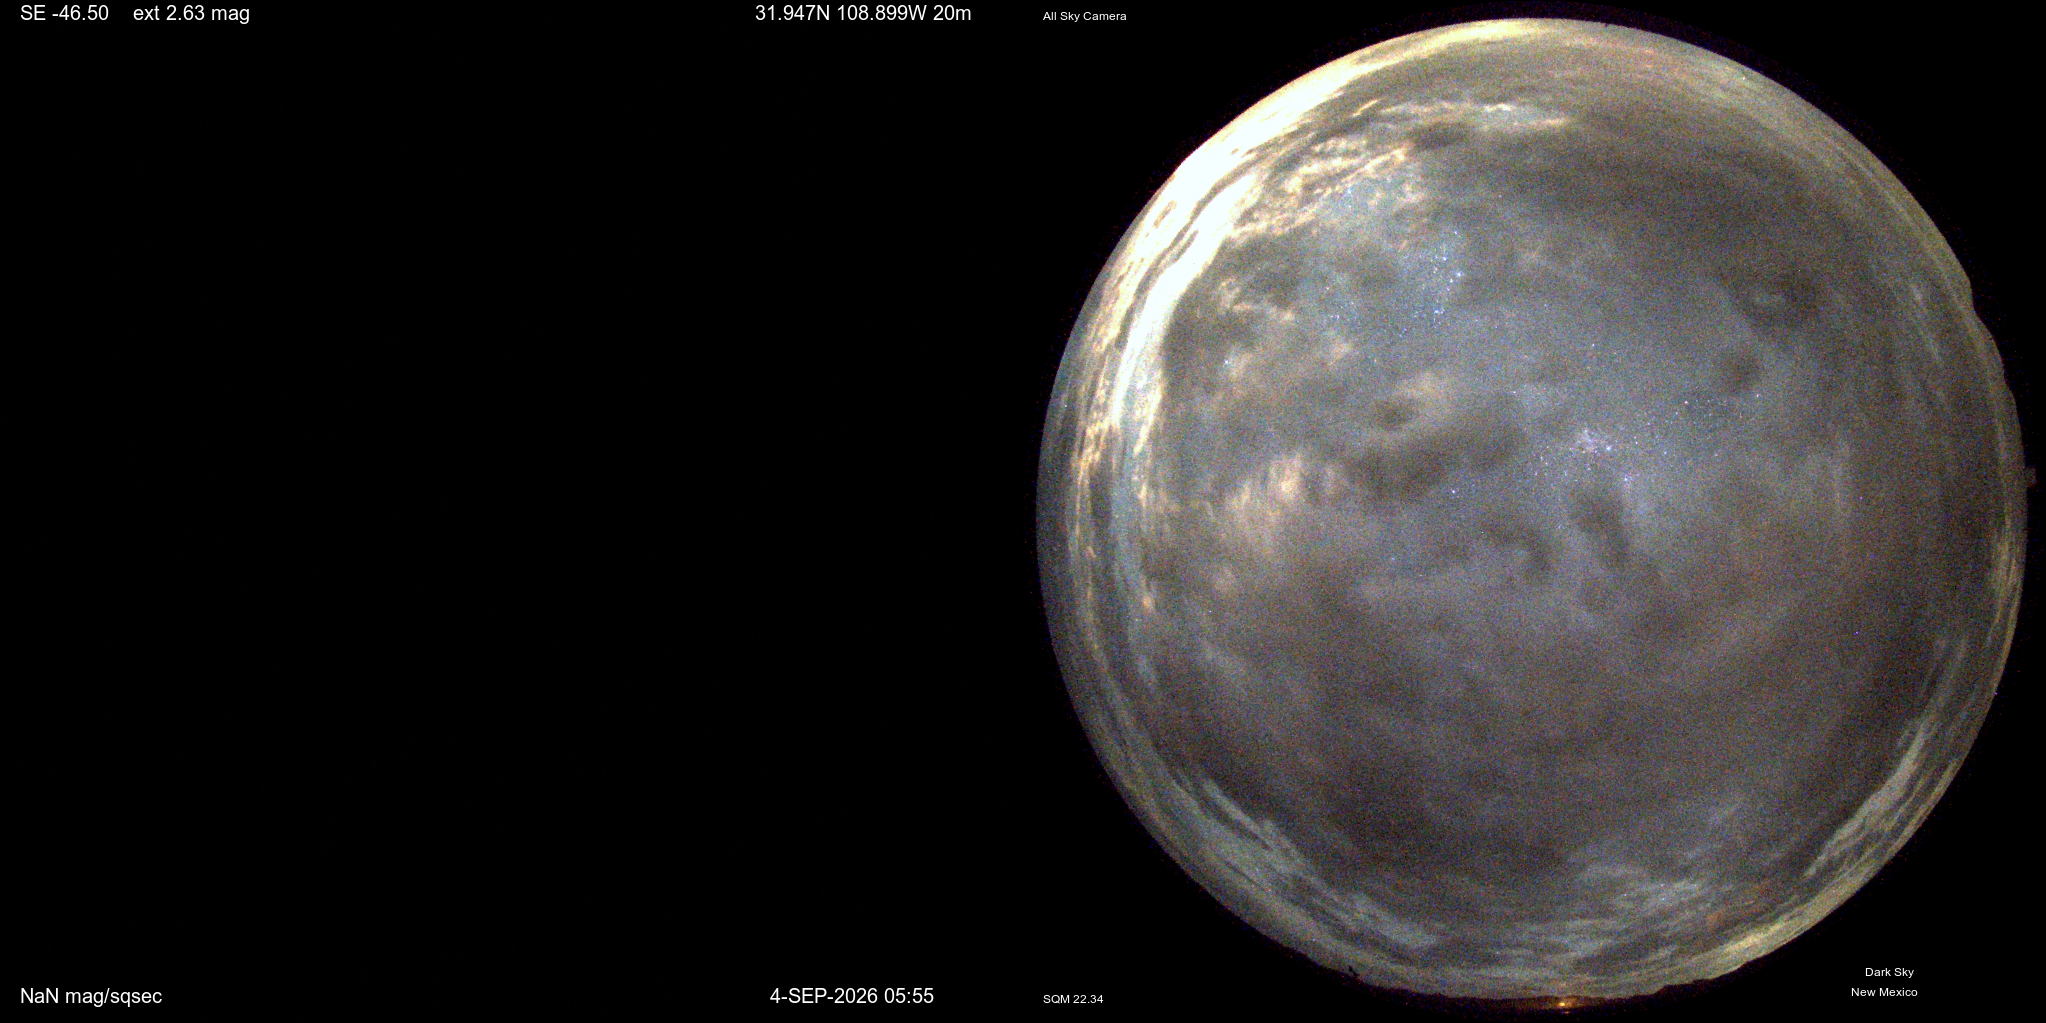Click the small dark silhouette on bottom-left horizon
Screen dimensions: 2046x1023
click(1354, 970)
